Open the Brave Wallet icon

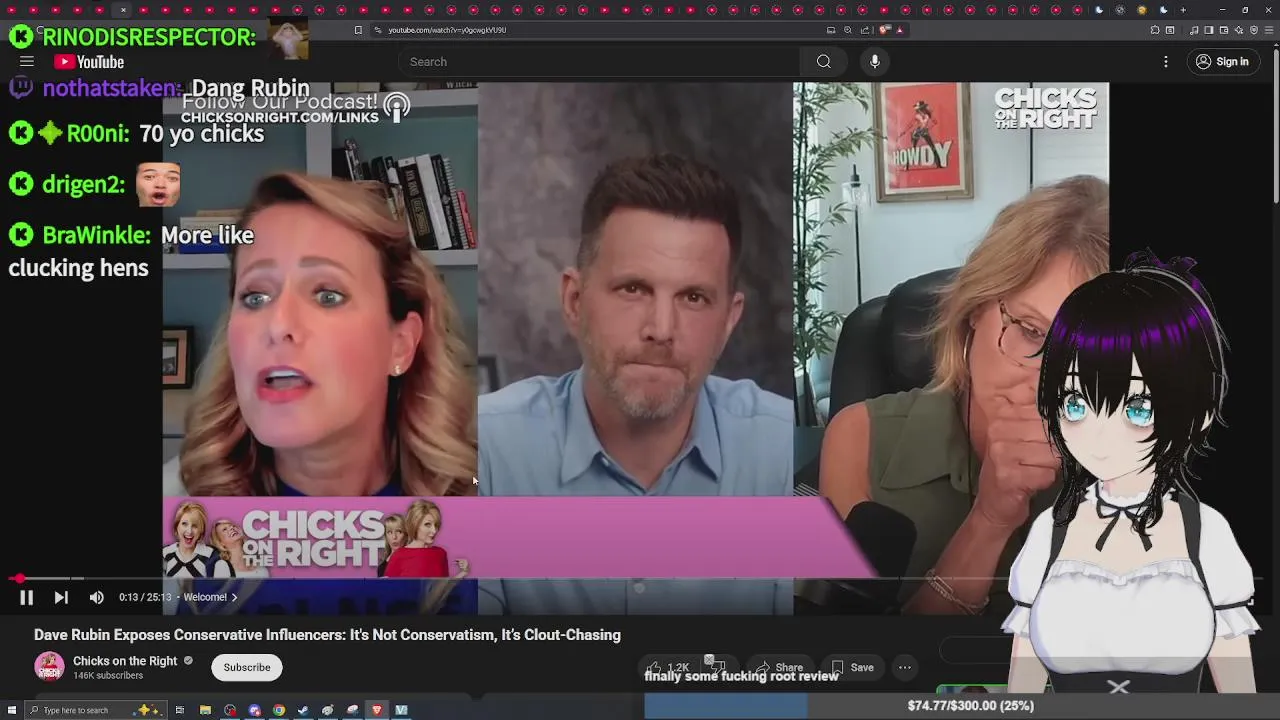click(1224, 30)
